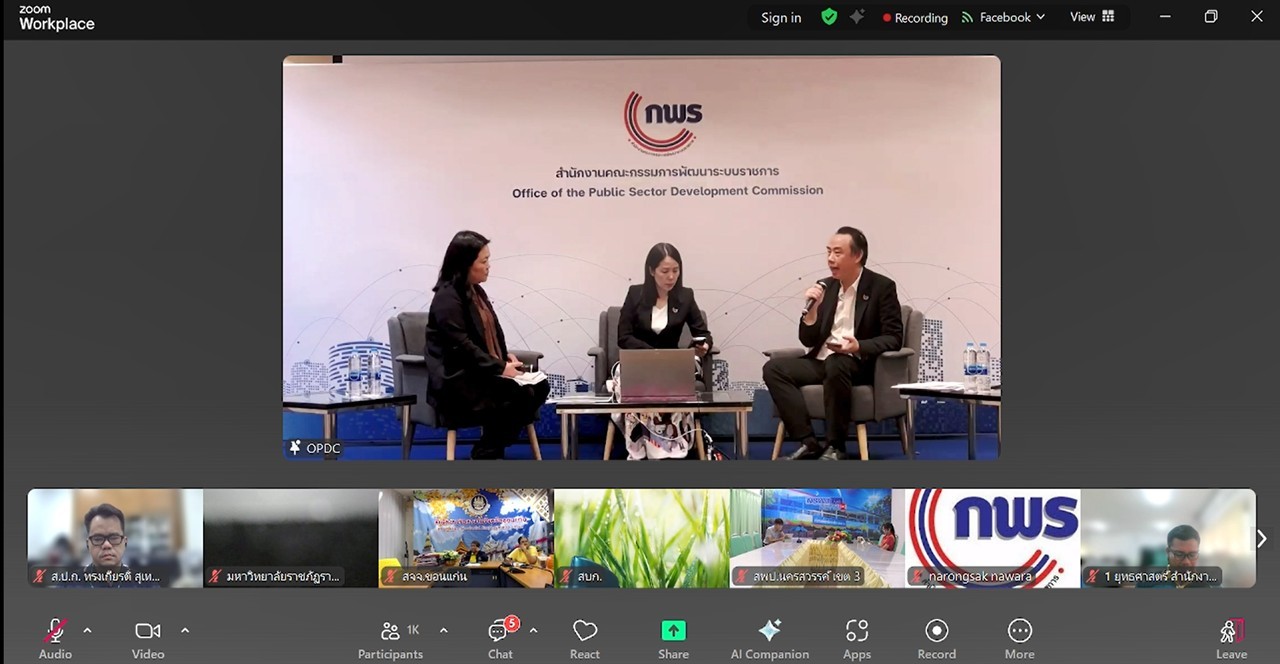
Task: Open the React heart menu
Action: (585, 638)
